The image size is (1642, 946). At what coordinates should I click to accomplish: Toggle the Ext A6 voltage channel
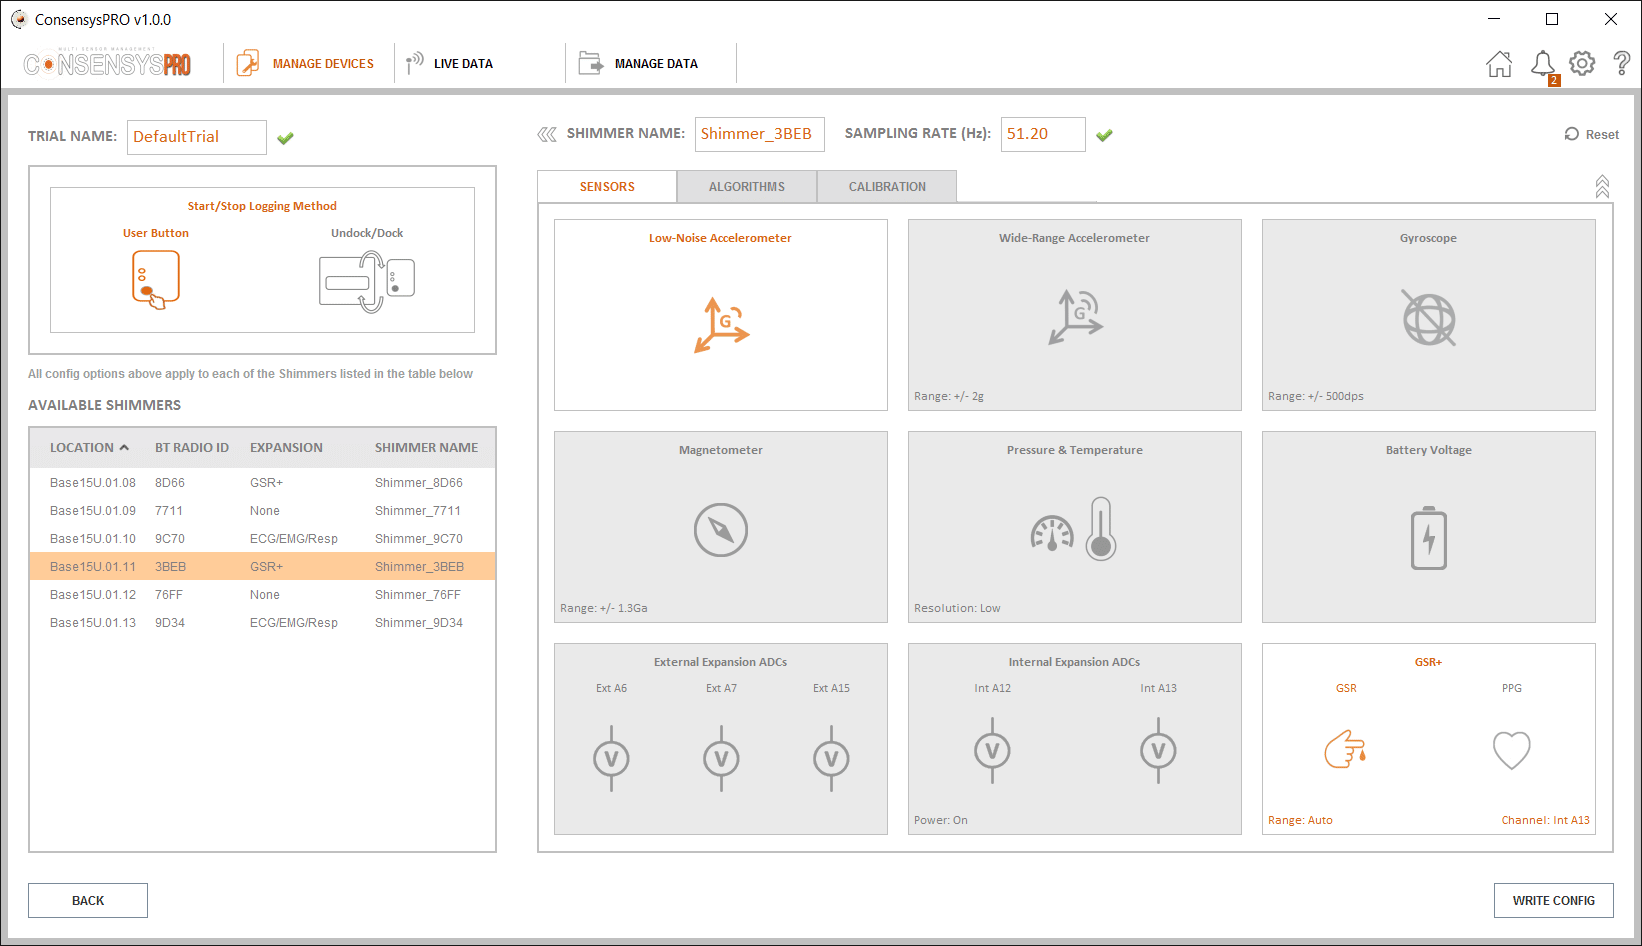click(x=612, y=760)
